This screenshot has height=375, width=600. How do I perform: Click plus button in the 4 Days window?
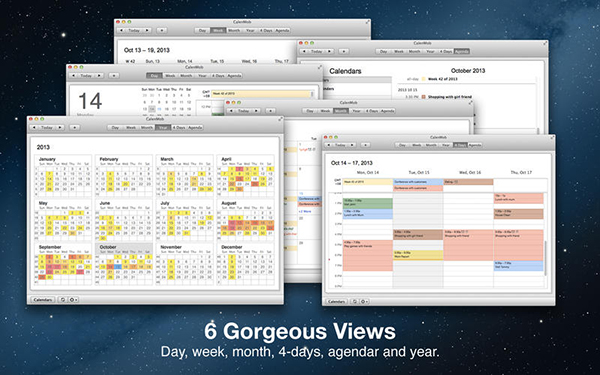(366, 145)
